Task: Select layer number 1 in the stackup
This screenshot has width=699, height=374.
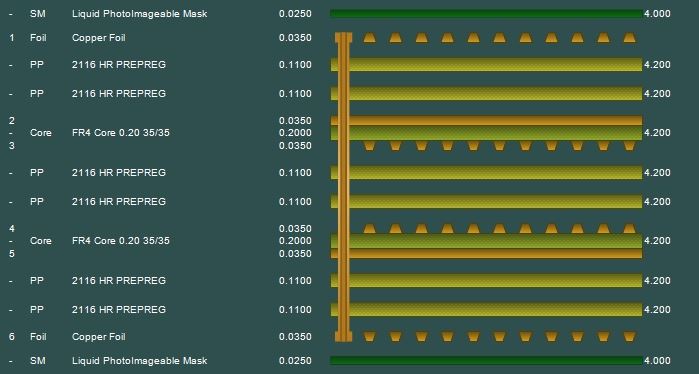Action: click(12, 38)
